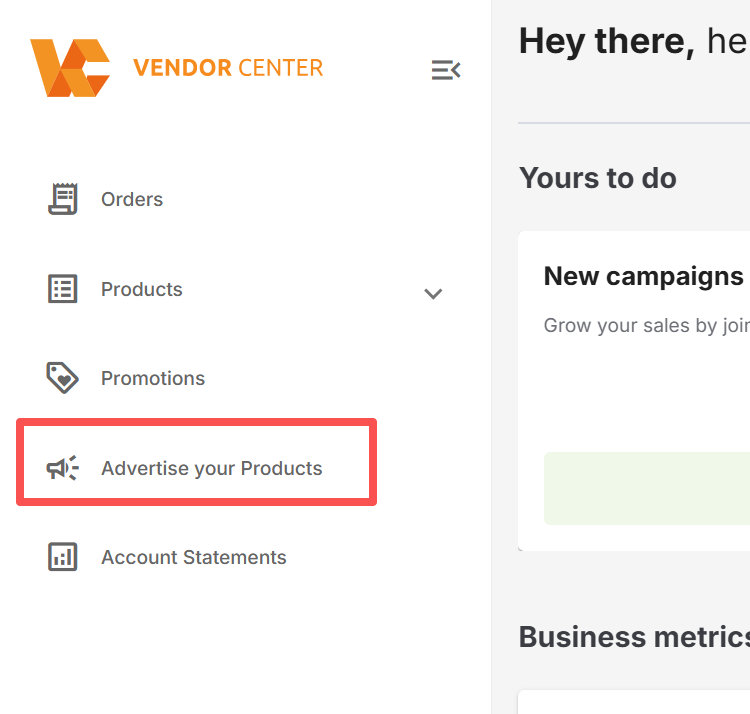This screenshot has height=714, width=750.
Task: Click the Promotions tag icon
Action: click(63, 378)
